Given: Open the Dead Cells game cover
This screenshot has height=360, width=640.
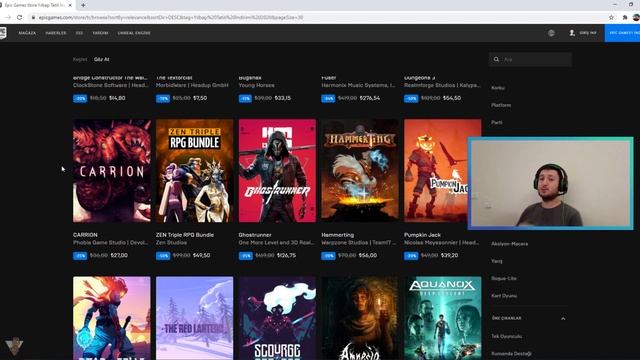Looking at the screenshot, I should point(111,318).
